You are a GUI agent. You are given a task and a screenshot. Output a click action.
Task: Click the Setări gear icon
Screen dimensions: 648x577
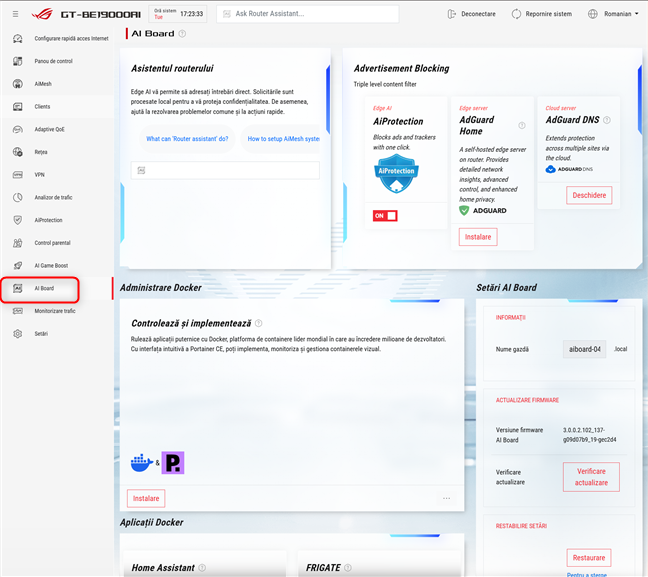(x=17, y=334)
